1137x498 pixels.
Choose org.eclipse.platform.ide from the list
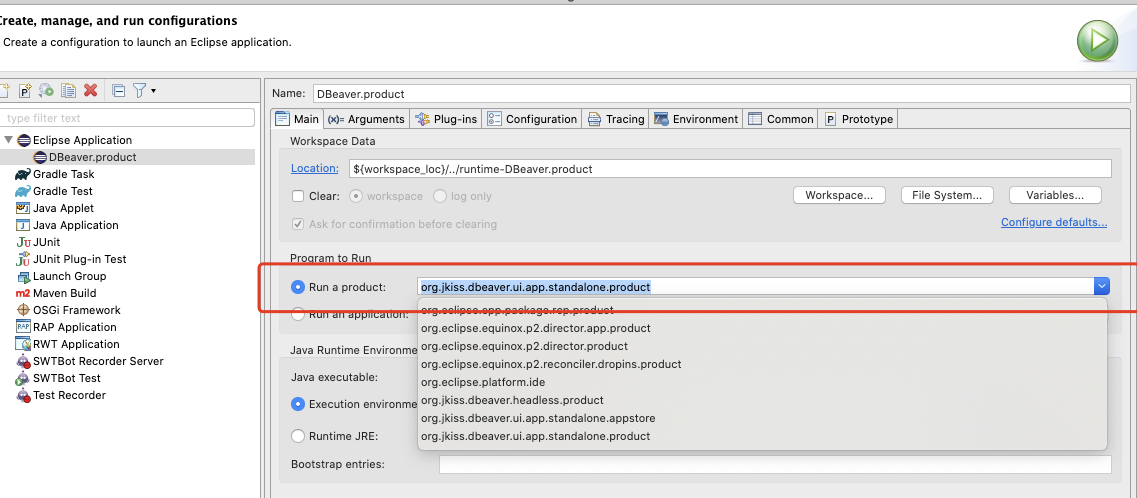point(763,382)
